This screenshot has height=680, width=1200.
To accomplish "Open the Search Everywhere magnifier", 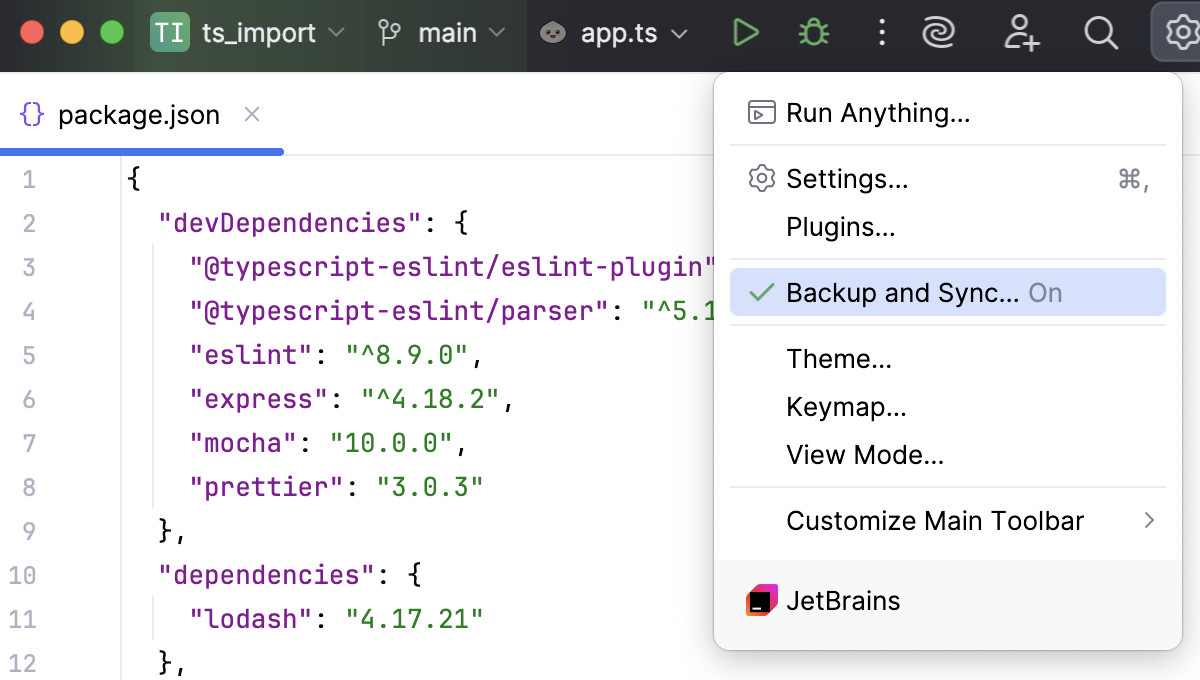I will (1101, 32).
